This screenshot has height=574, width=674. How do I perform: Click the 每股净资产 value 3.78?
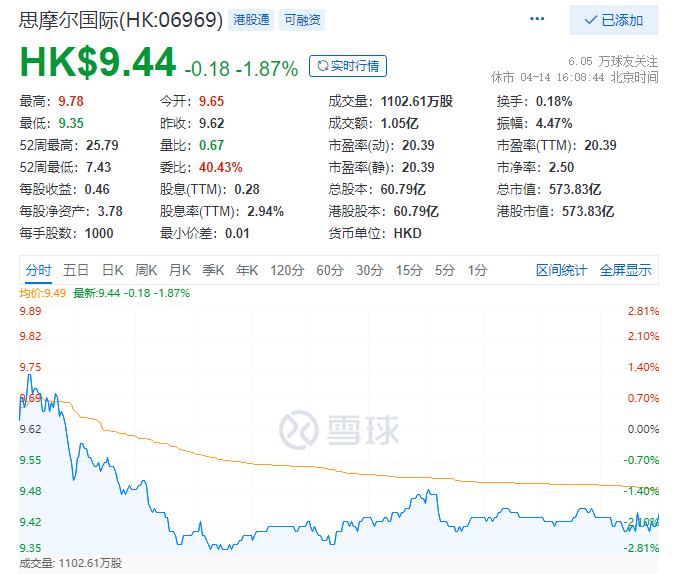110,212
